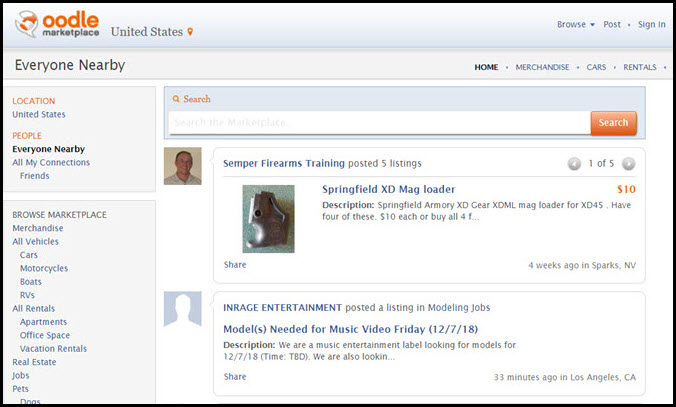Share the Model(s) Needed listing
This screenshot has width=676, height=407.
pyautogui.click(x=234, y=377)
